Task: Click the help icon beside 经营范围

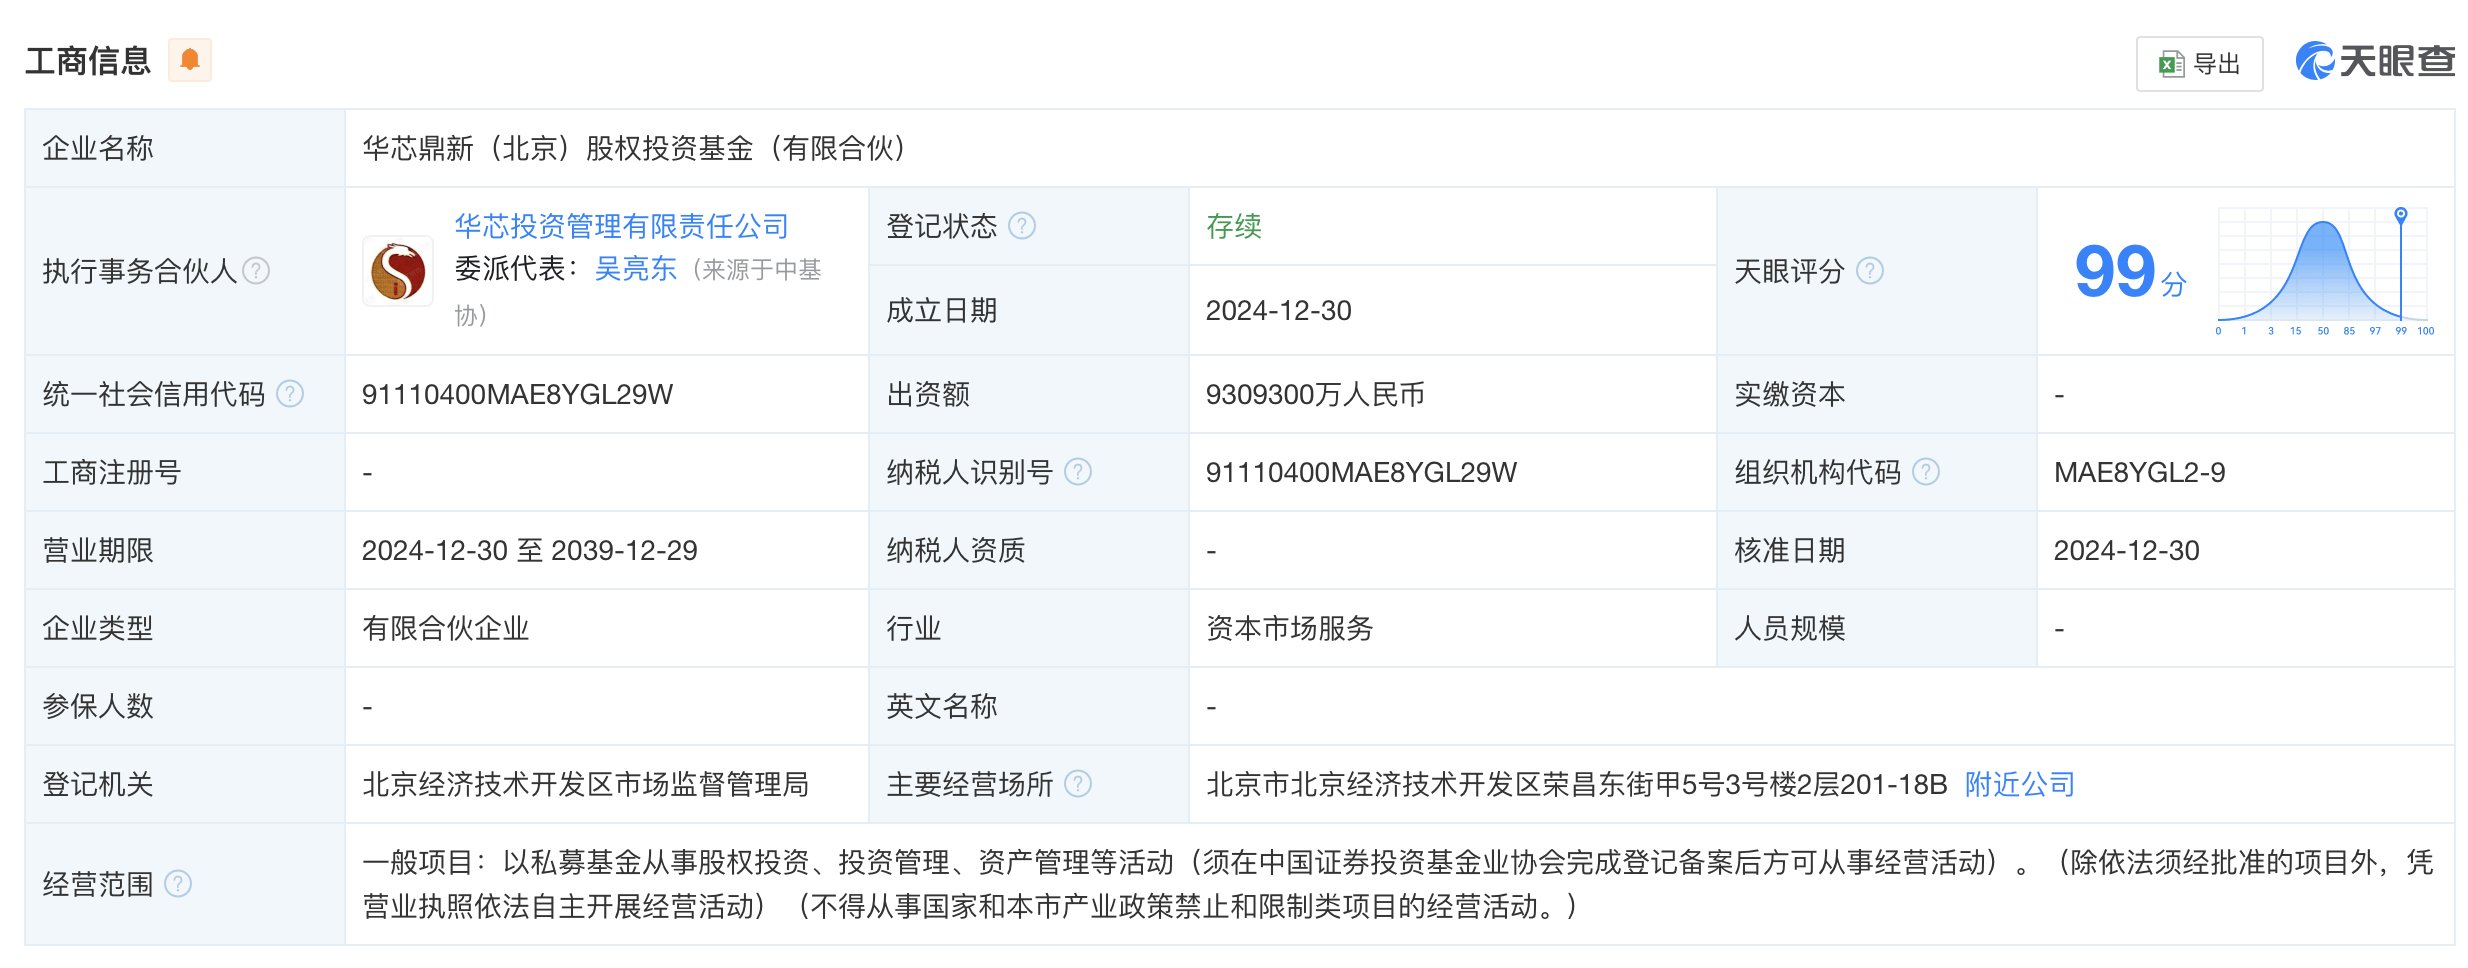Action: [x=178, y=884]
